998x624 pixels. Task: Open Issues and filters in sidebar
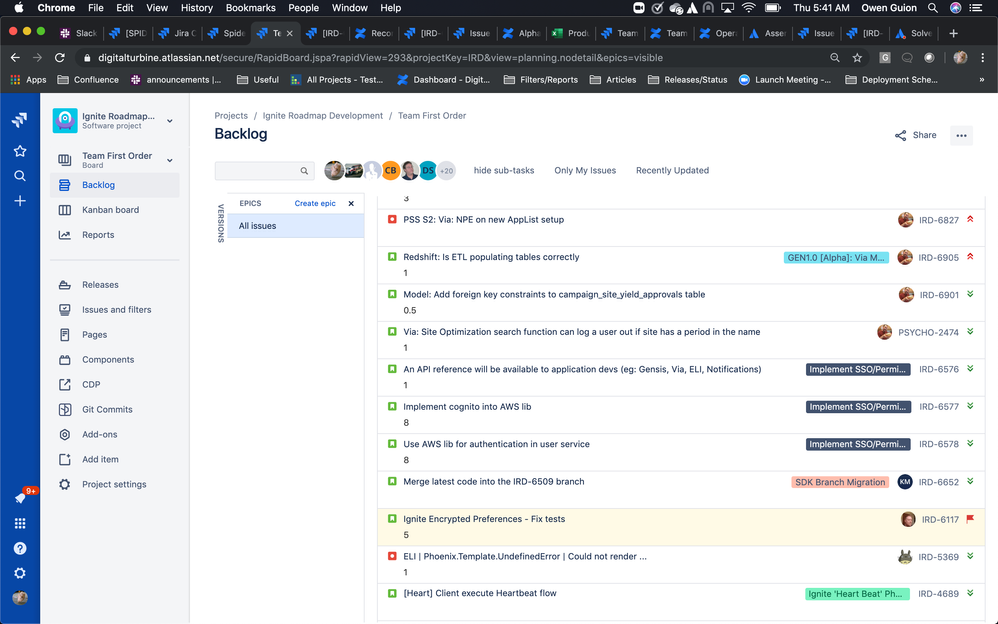(115, 309)
